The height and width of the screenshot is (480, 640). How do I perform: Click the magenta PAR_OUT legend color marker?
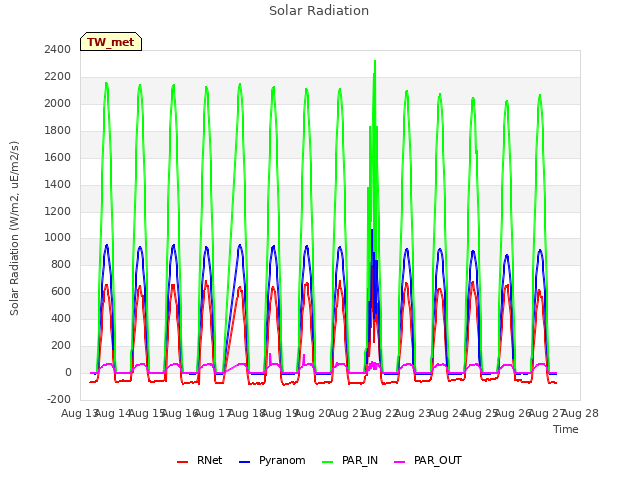(x=400, y=462)
